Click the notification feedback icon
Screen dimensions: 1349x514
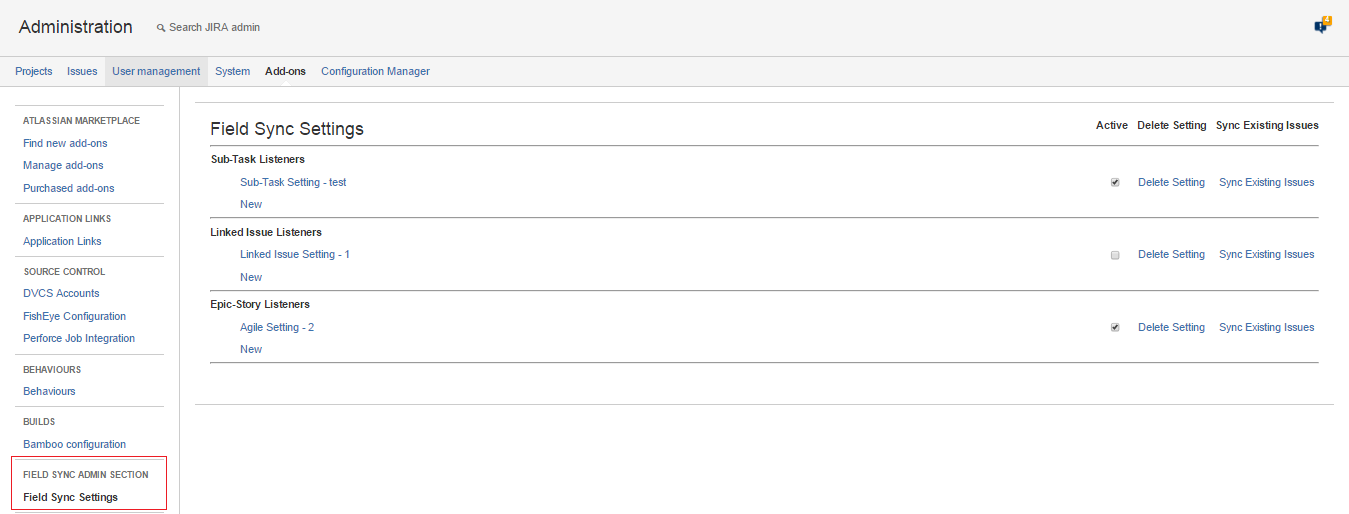tap(1321, 26)
